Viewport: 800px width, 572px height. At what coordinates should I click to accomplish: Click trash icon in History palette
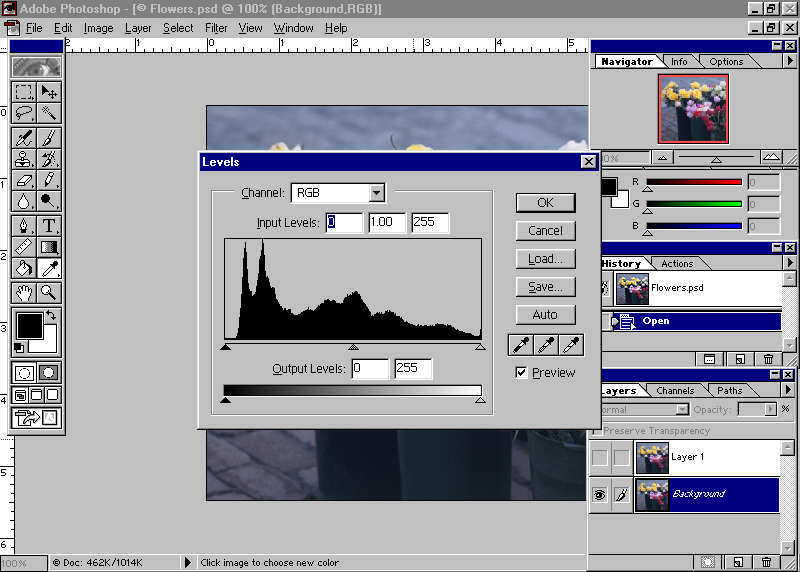tap(768, 359)
